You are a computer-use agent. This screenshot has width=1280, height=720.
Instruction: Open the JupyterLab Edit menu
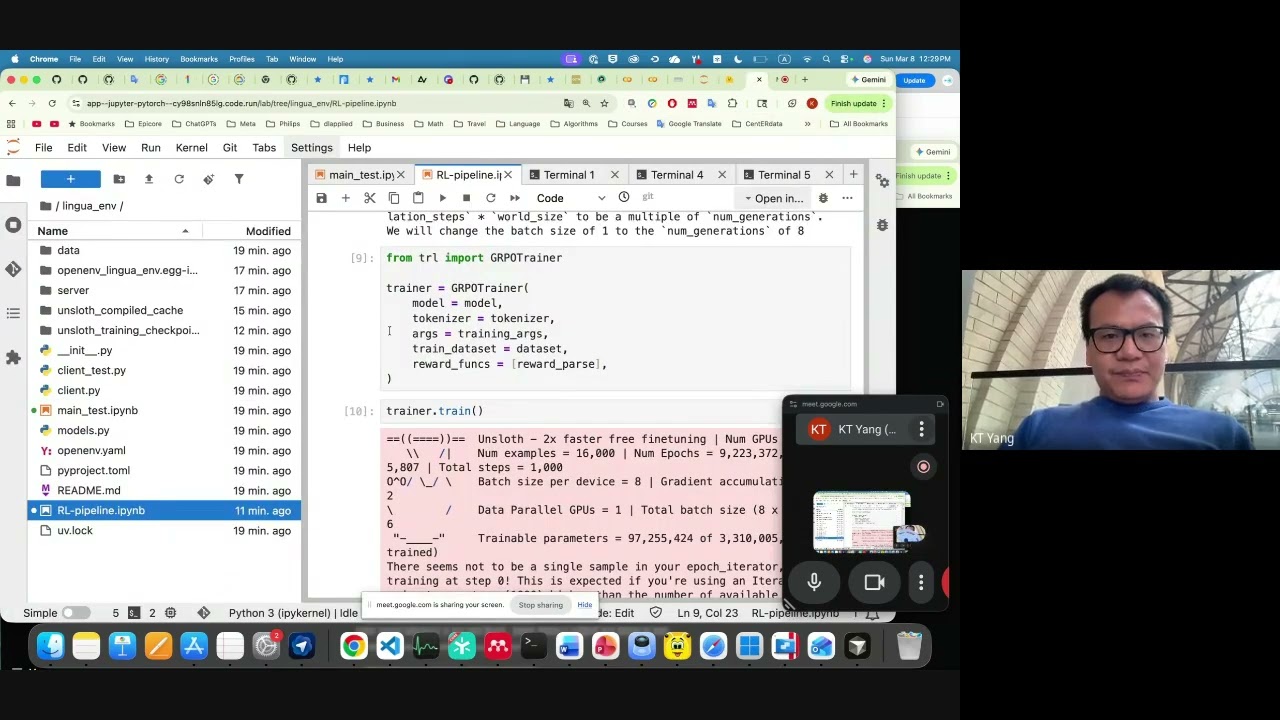pyautogui.click(x=77, y=148)
